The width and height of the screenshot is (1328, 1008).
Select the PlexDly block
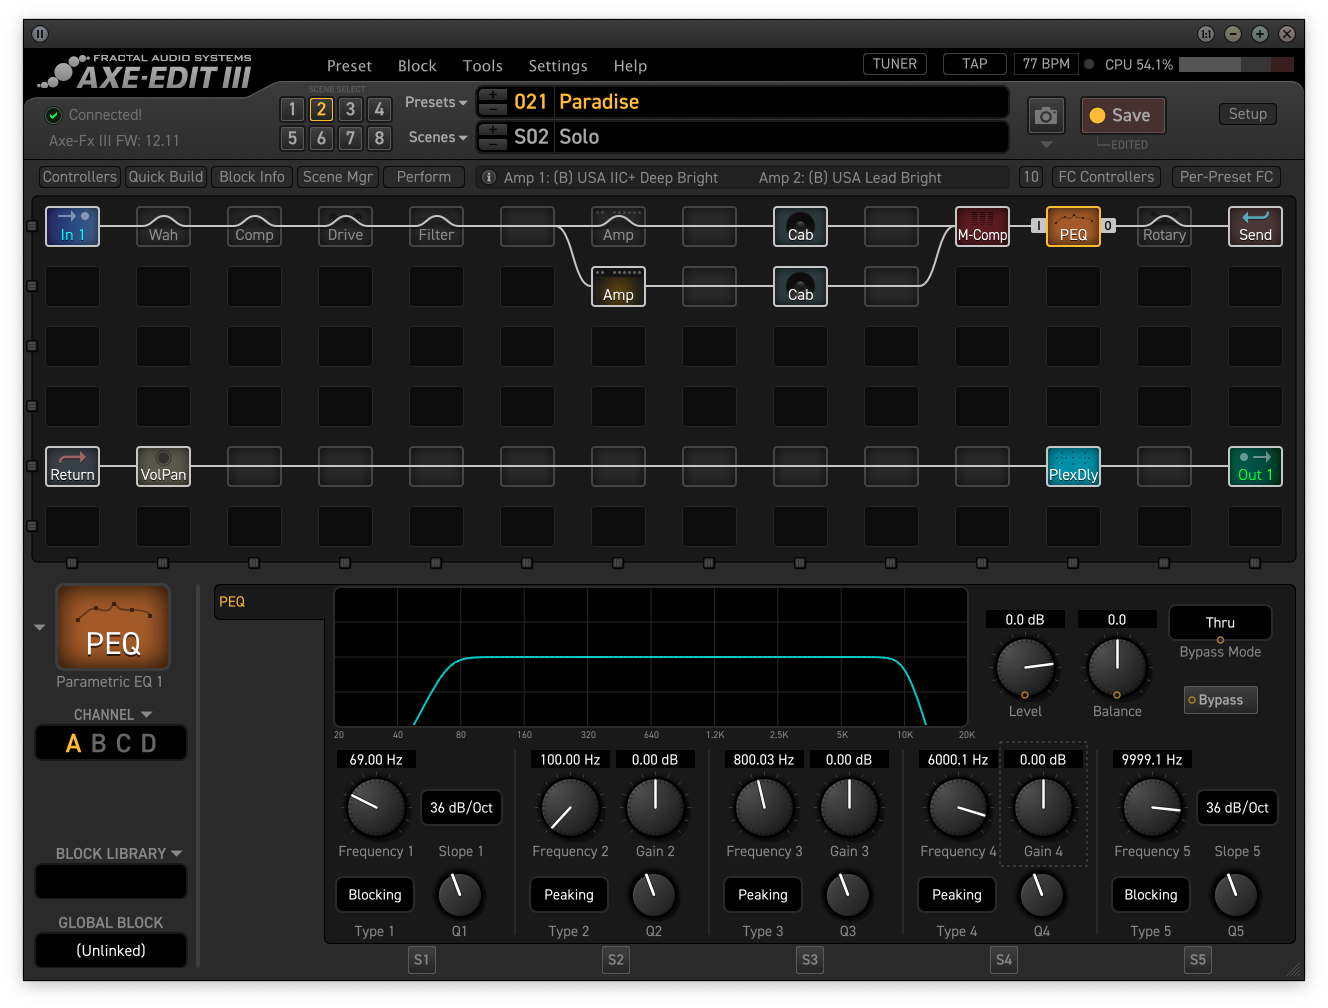click(1073, 466)
